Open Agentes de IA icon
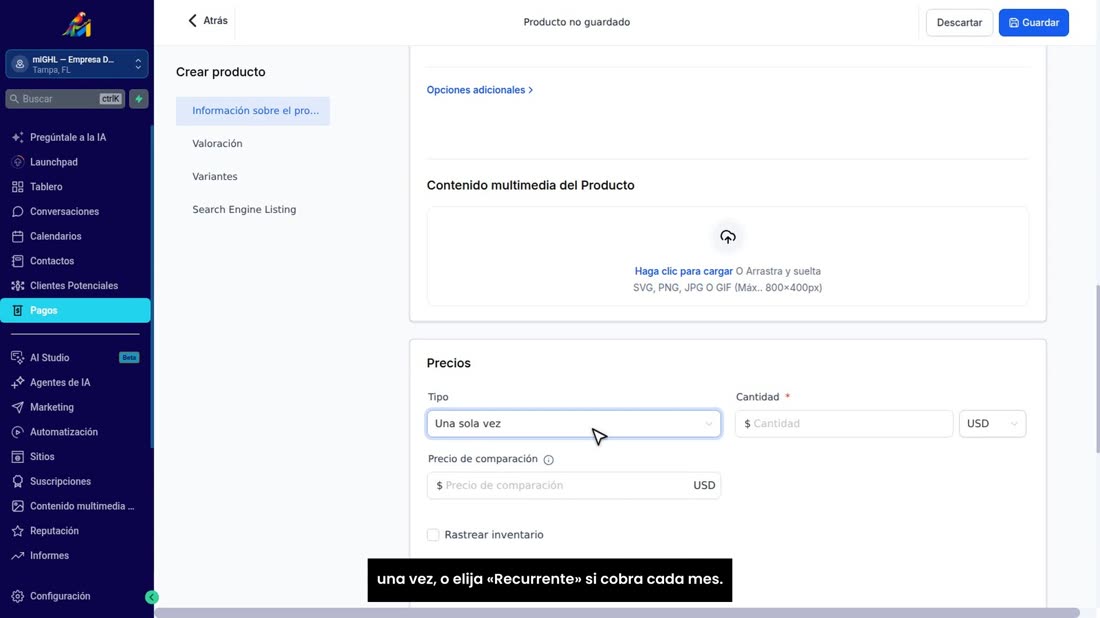The width and height of the screenshot is (1100, 618). pos(18,382)
